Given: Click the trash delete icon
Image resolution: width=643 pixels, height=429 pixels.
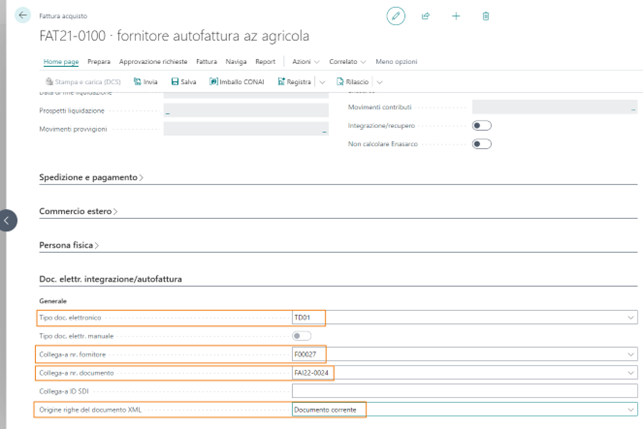Looking at the screenshot, I should pyautogui.click(x=486, y=16).
